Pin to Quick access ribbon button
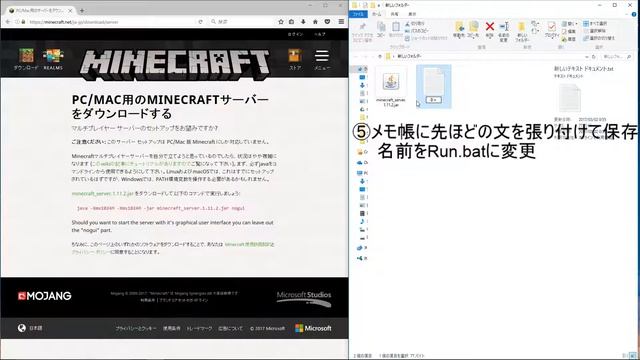 [x=362, y=32]
